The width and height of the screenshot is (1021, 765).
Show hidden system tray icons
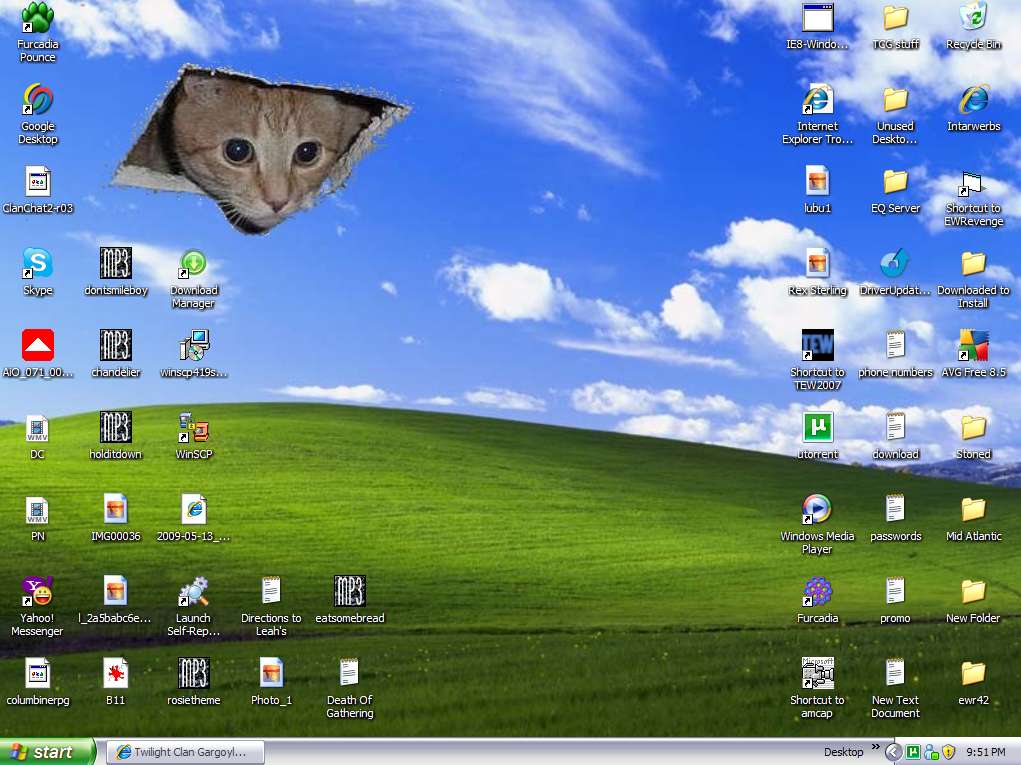[x=893, y=753]
